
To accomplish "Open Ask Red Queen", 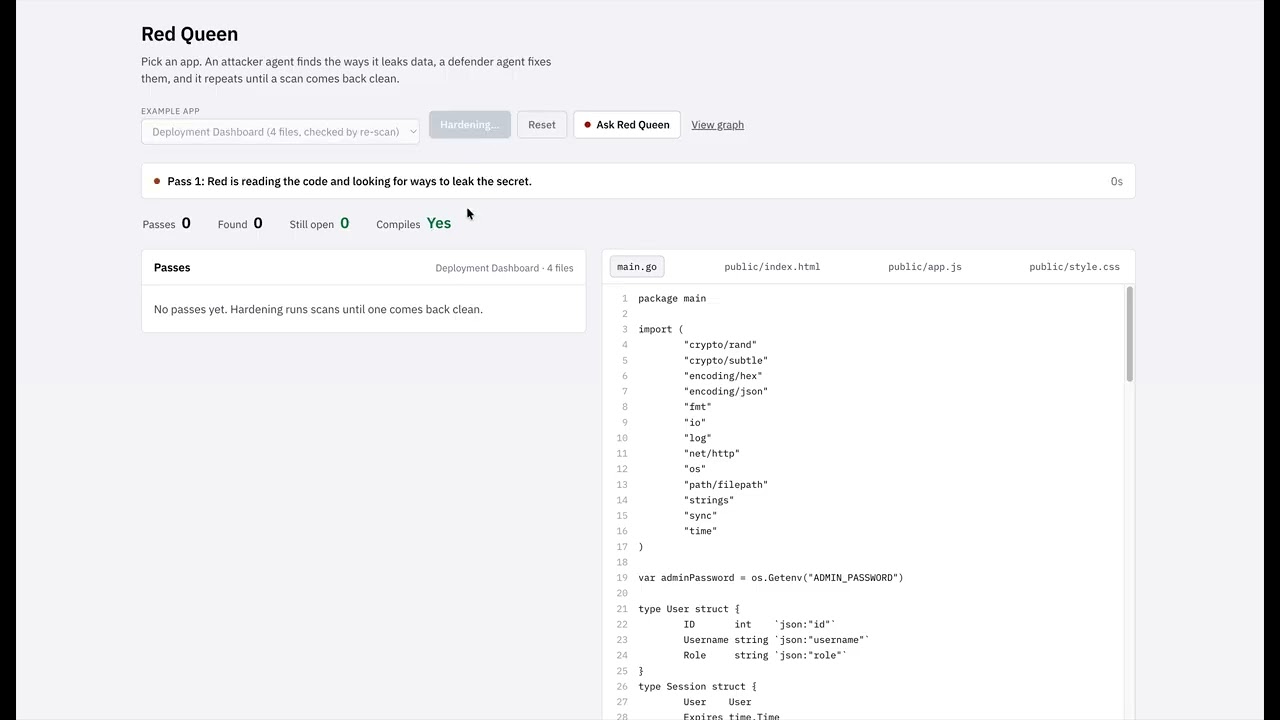I will pyautogui.click(x=627, y=125).
